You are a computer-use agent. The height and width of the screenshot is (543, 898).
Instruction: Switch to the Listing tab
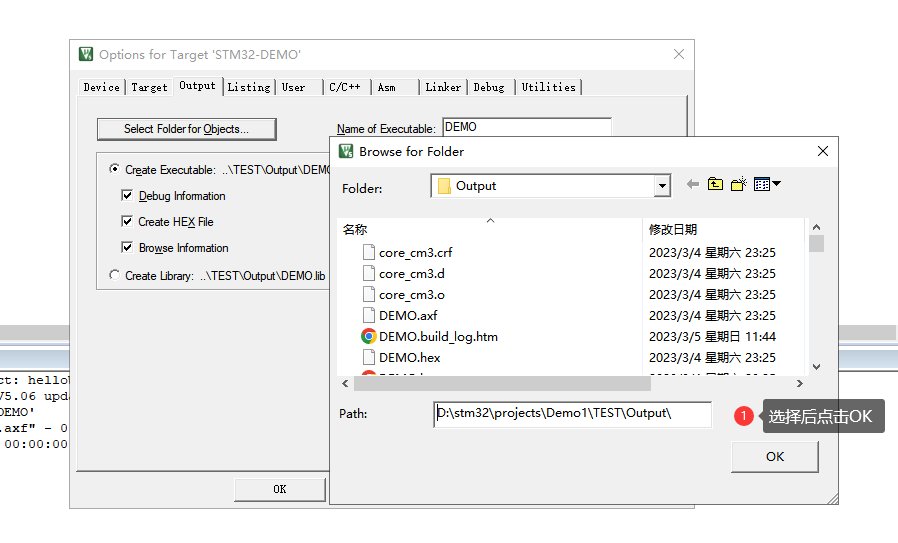click(x=249, y=87)
